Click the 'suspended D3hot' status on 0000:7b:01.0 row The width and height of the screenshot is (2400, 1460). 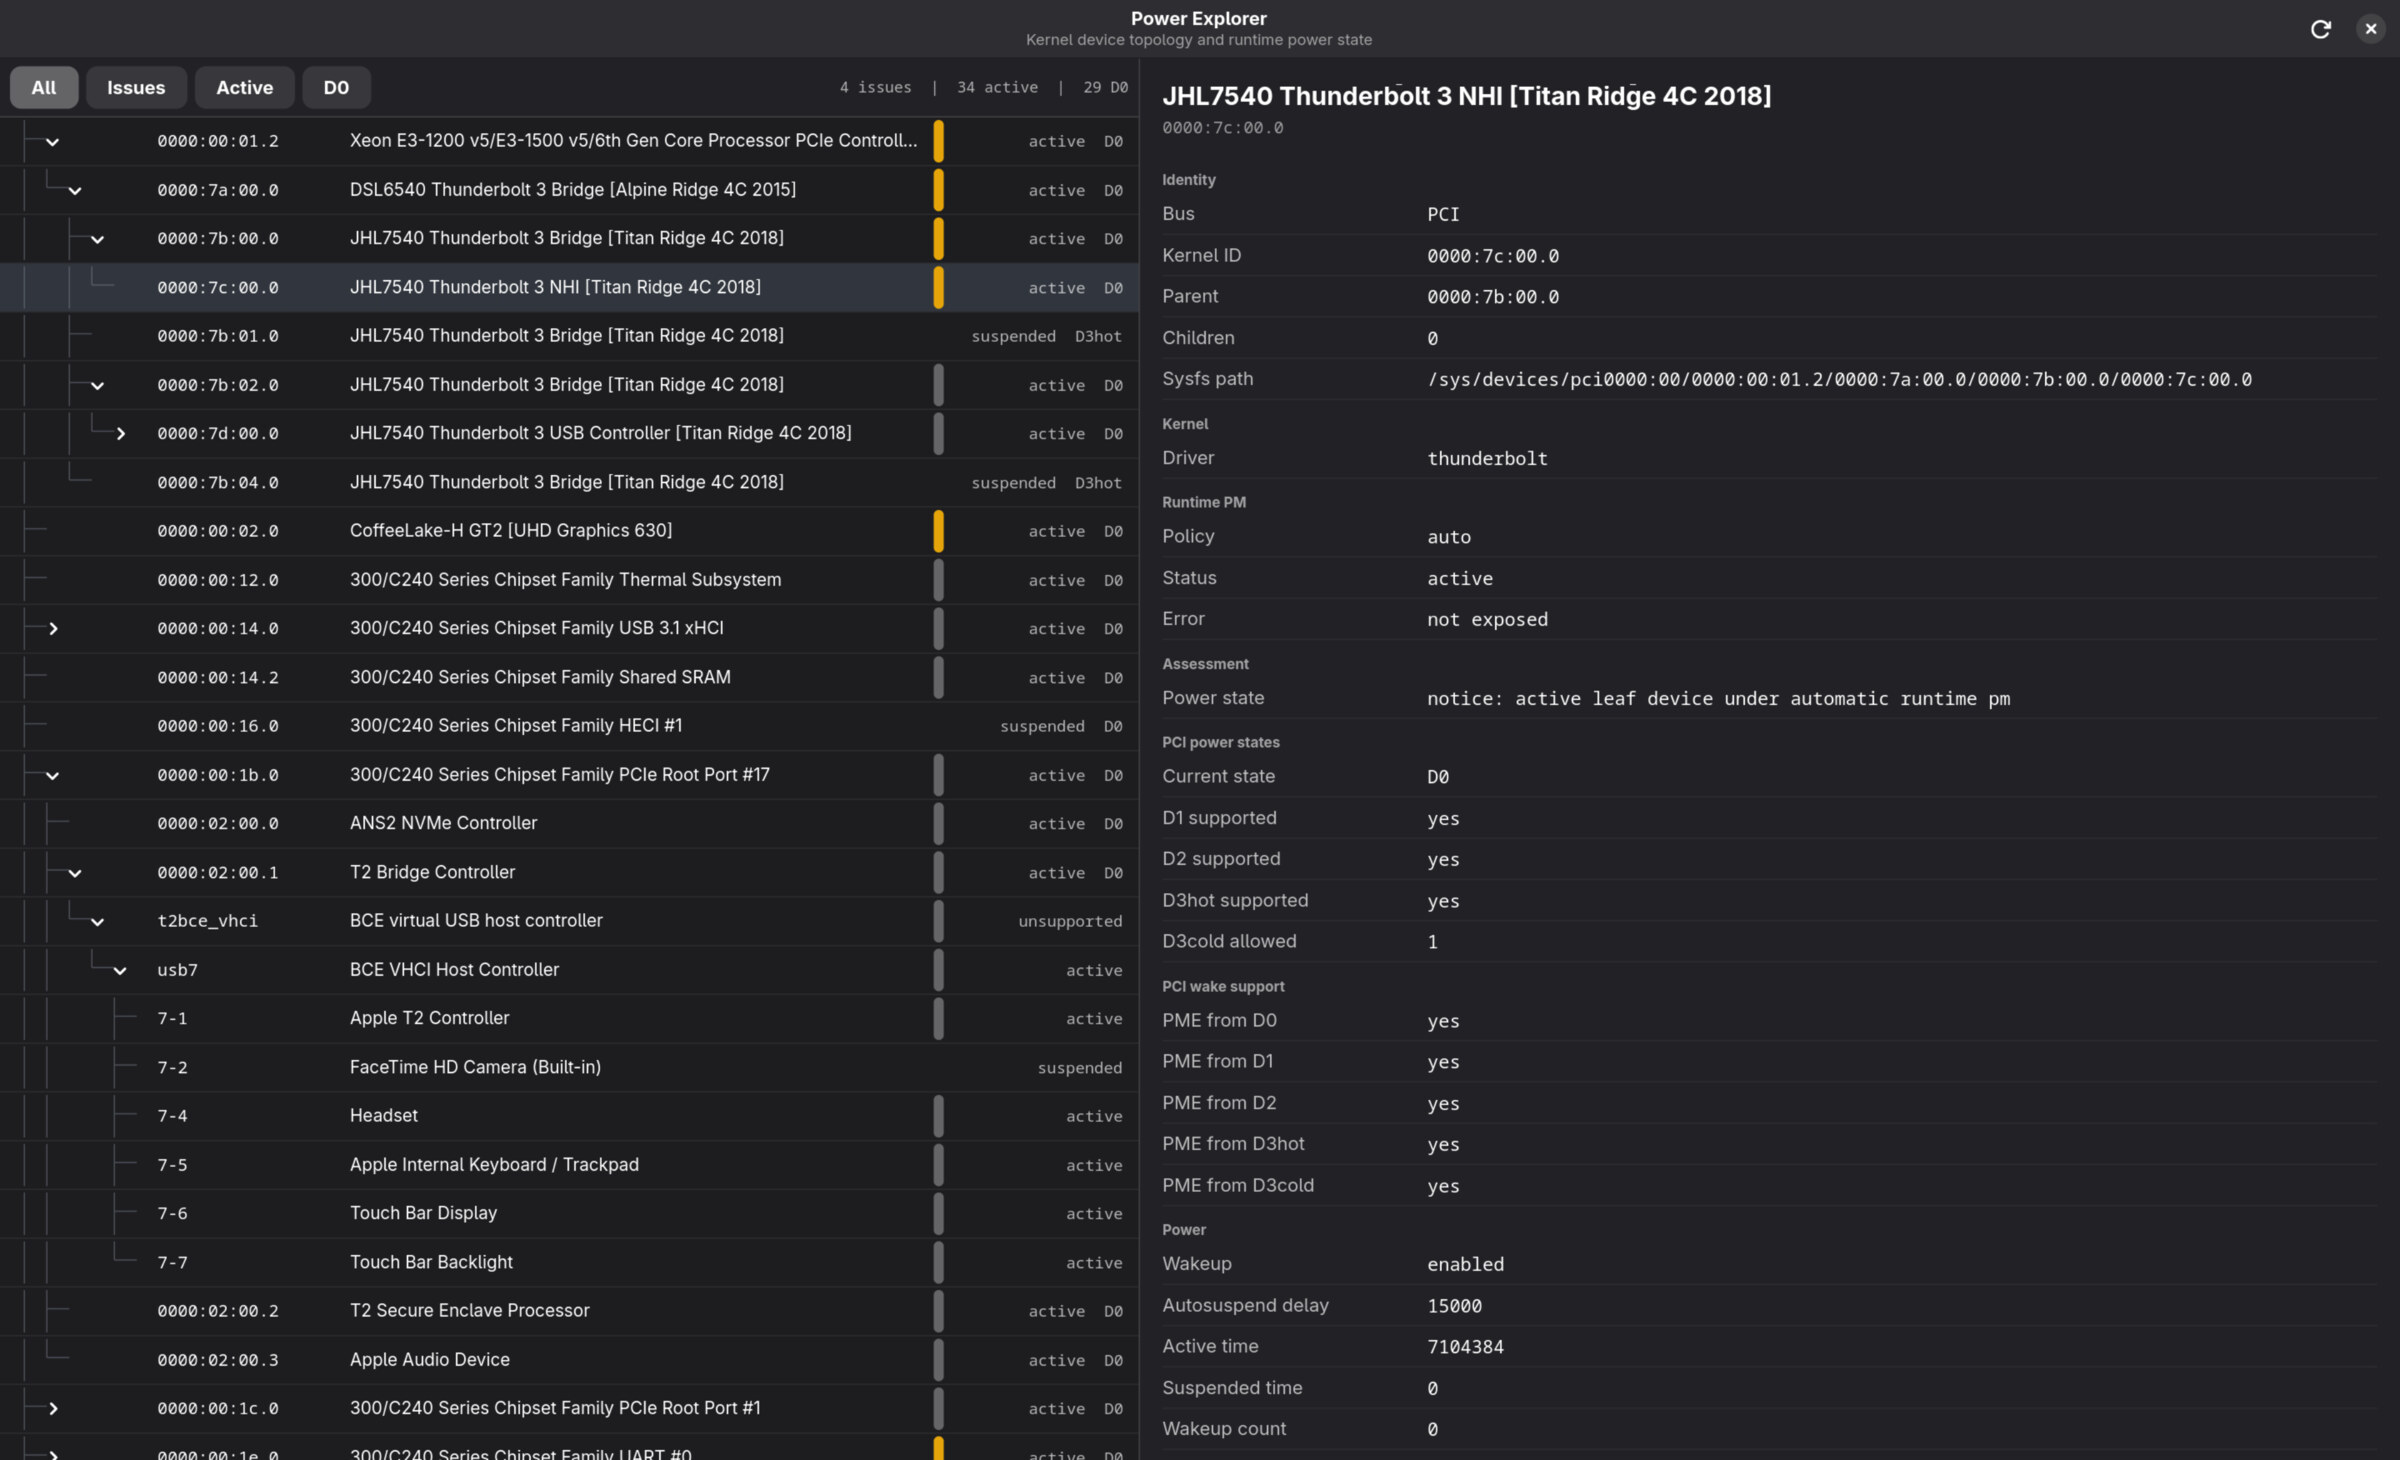1046,337
